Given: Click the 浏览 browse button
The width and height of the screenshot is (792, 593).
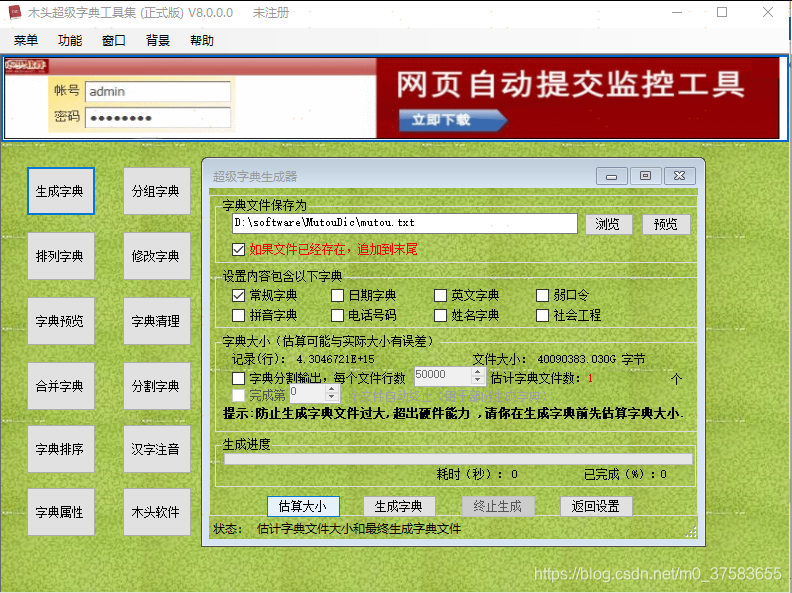Looking at the screenshot, I should 609,224.
